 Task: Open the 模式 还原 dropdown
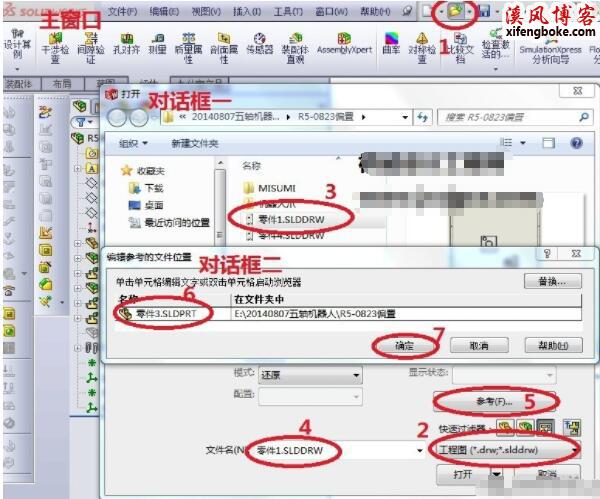pyautogui.click(x=310, y=375)
